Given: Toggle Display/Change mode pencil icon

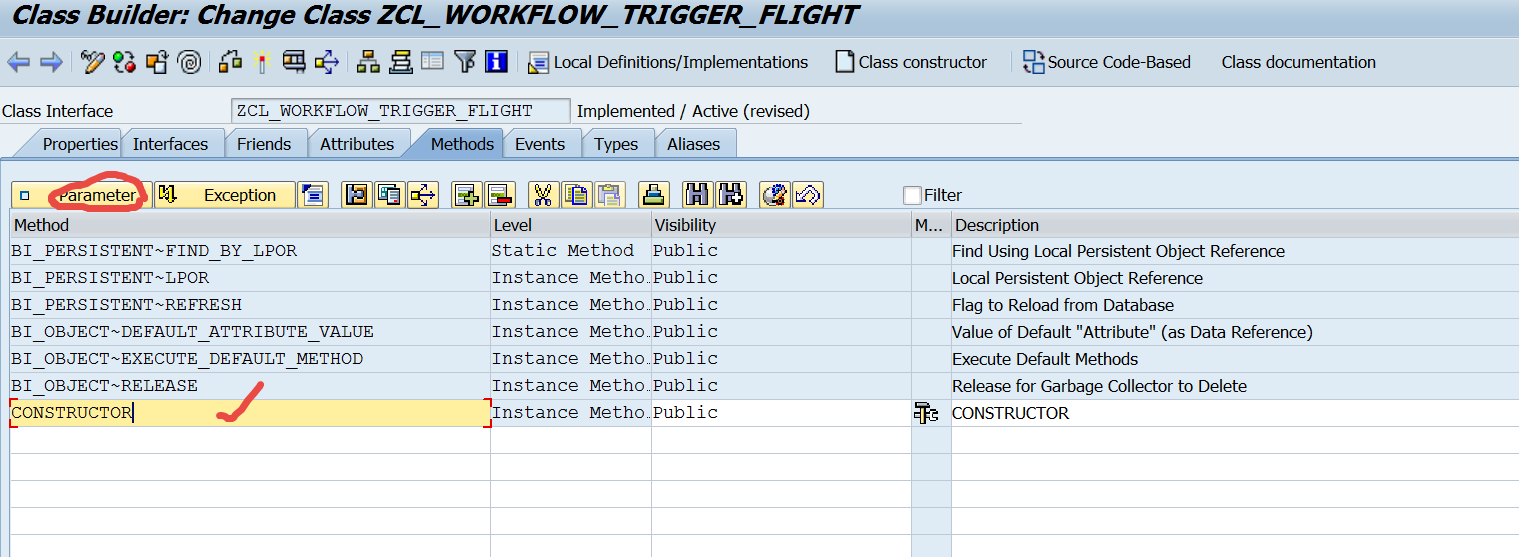Looking at the screenshot, I should [93, 62].
